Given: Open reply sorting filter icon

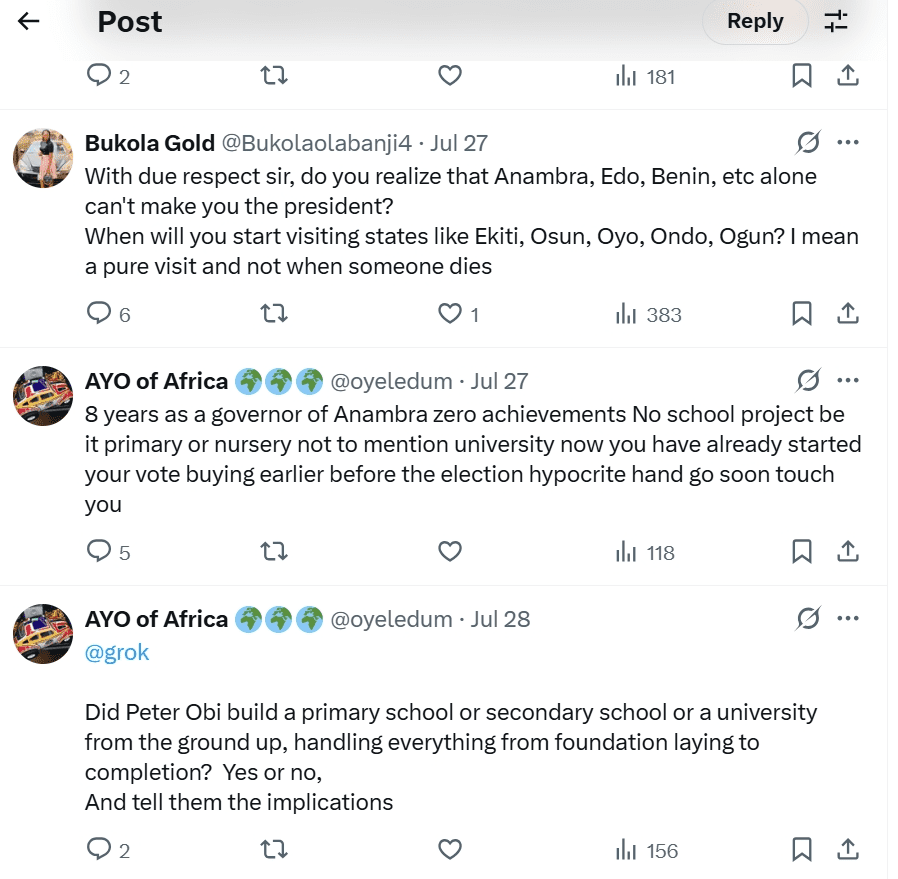Looking at the screenshot, I should tap(836, 21).
